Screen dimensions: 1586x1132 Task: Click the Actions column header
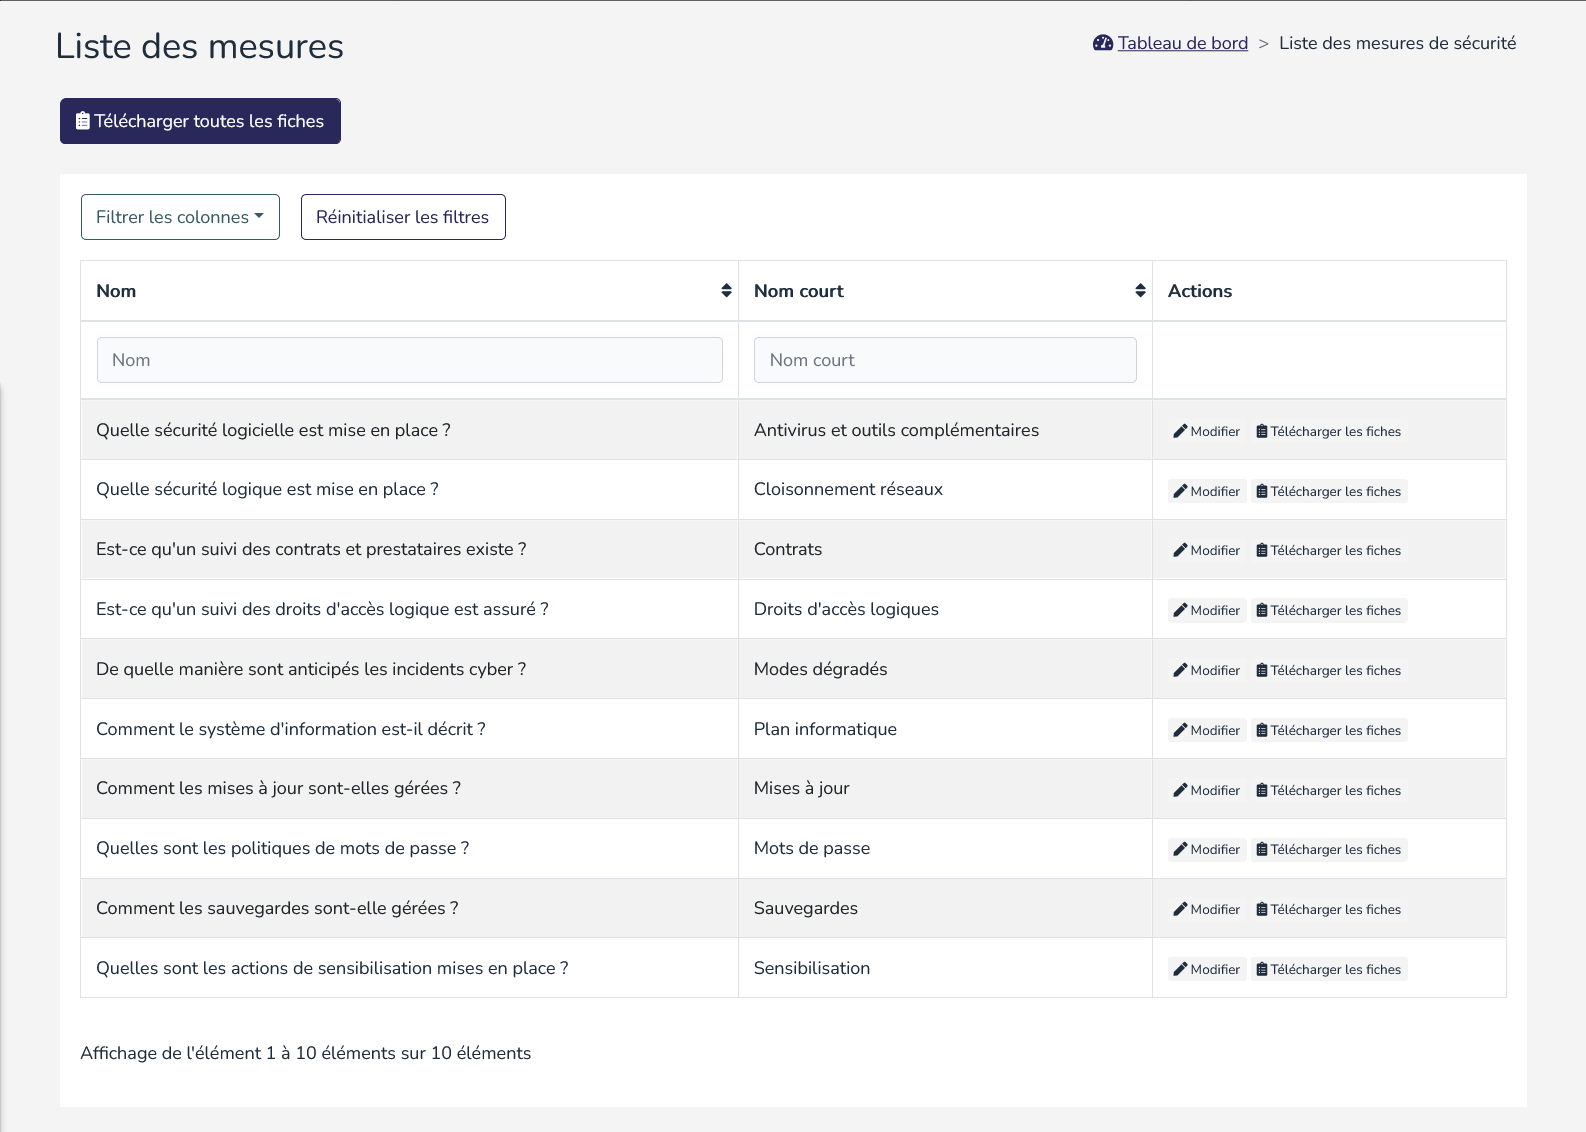click(1200, 291)
